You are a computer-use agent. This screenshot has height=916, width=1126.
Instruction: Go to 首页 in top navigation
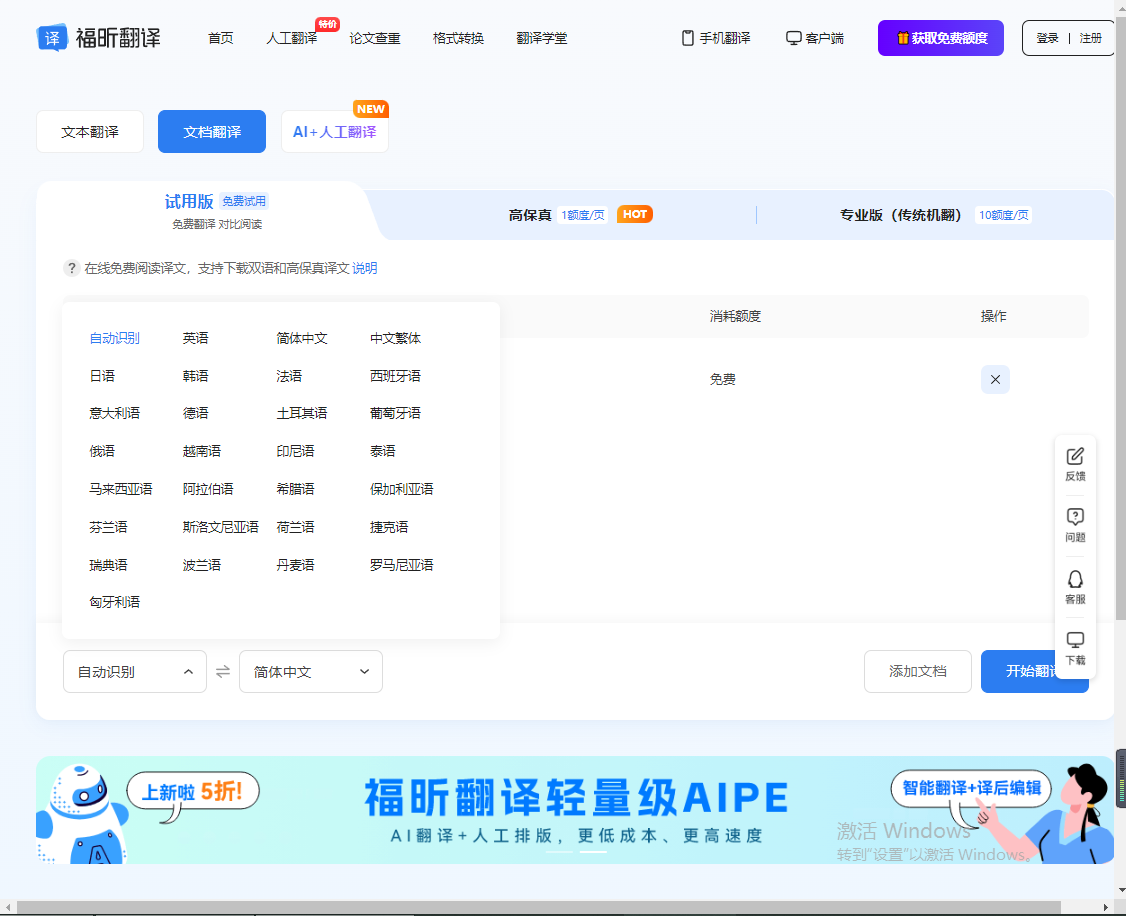(x=220, y=38)
